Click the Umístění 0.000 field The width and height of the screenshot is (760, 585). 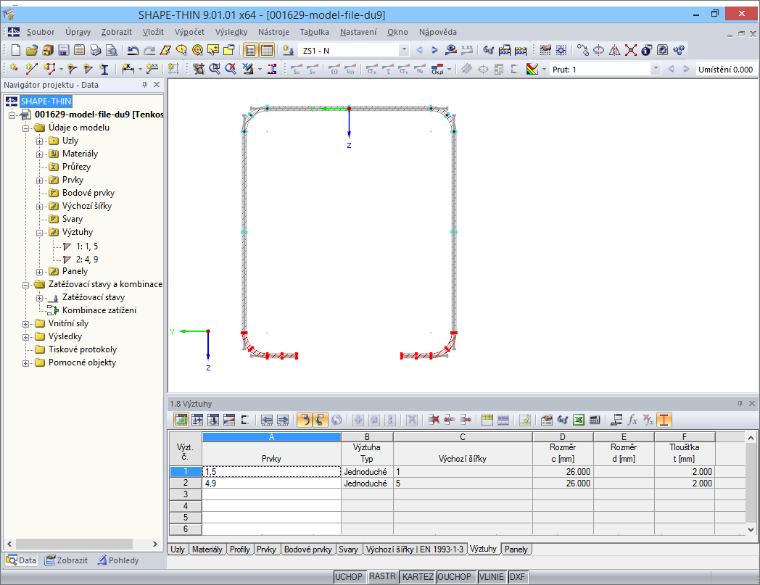click(725, 69)
